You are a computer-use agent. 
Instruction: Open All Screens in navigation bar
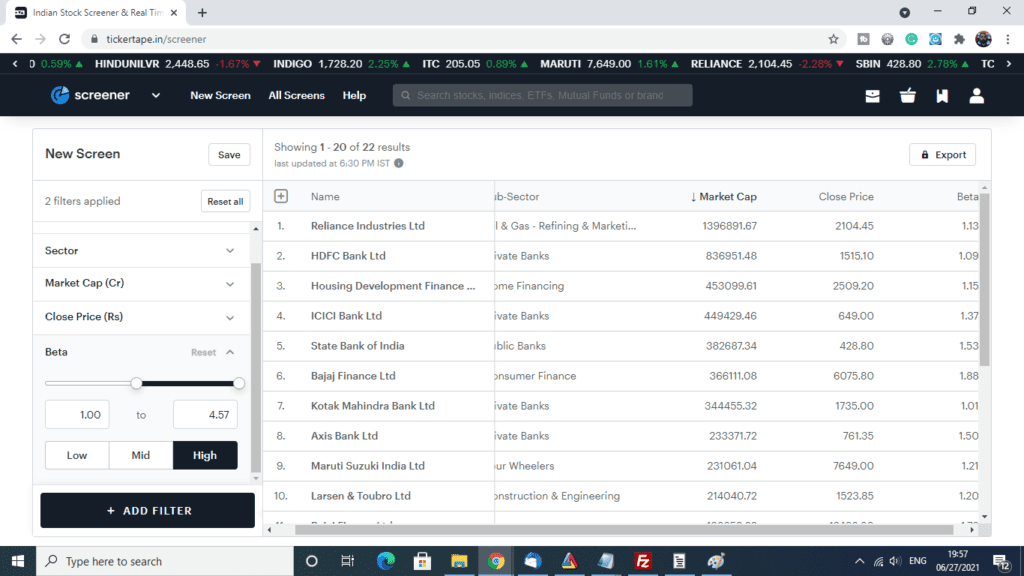click(296, 96)
